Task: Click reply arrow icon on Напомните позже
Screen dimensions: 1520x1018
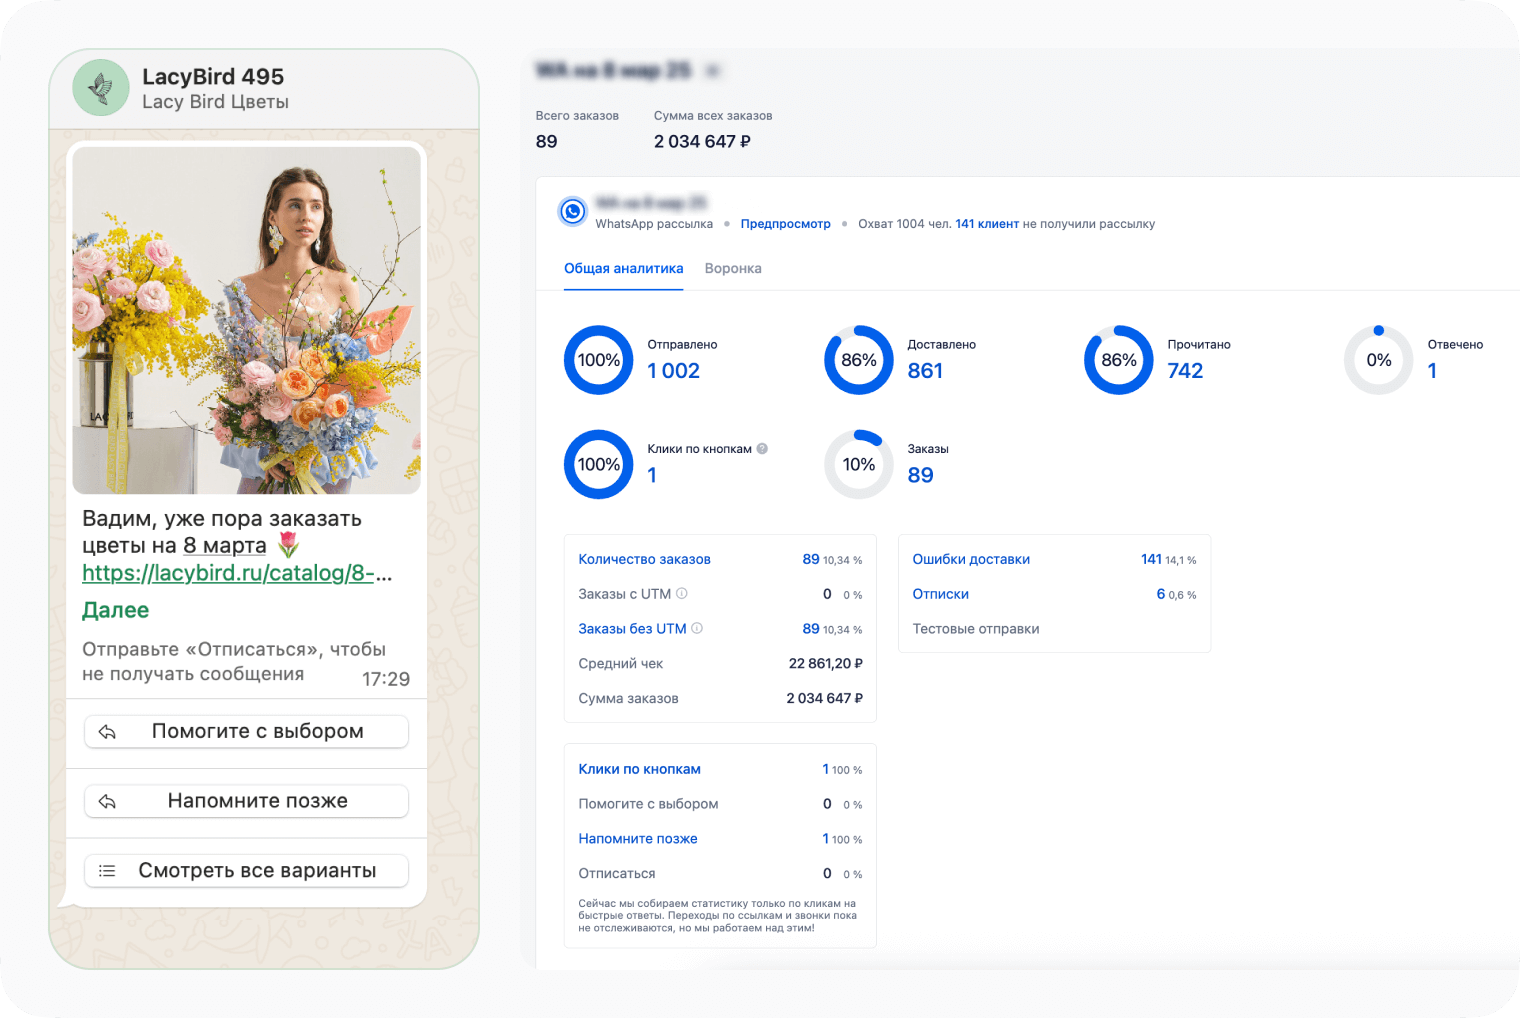Action: pos(108,802)
